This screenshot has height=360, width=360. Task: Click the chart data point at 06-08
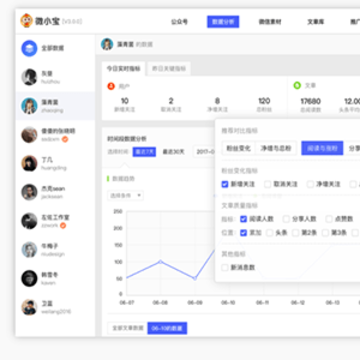(x=160, y=262)
